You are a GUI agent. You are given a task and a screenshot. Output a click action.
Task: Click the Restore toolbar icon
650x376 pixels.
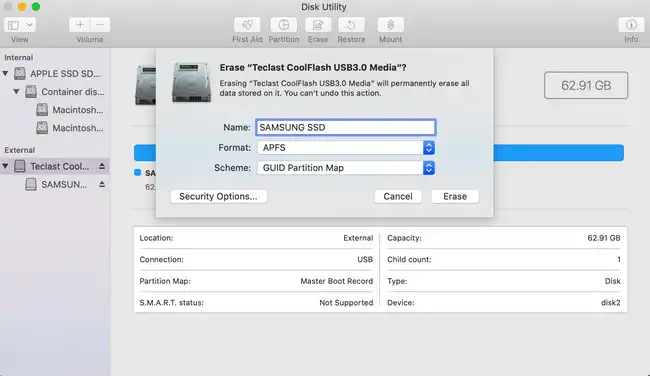351,25
